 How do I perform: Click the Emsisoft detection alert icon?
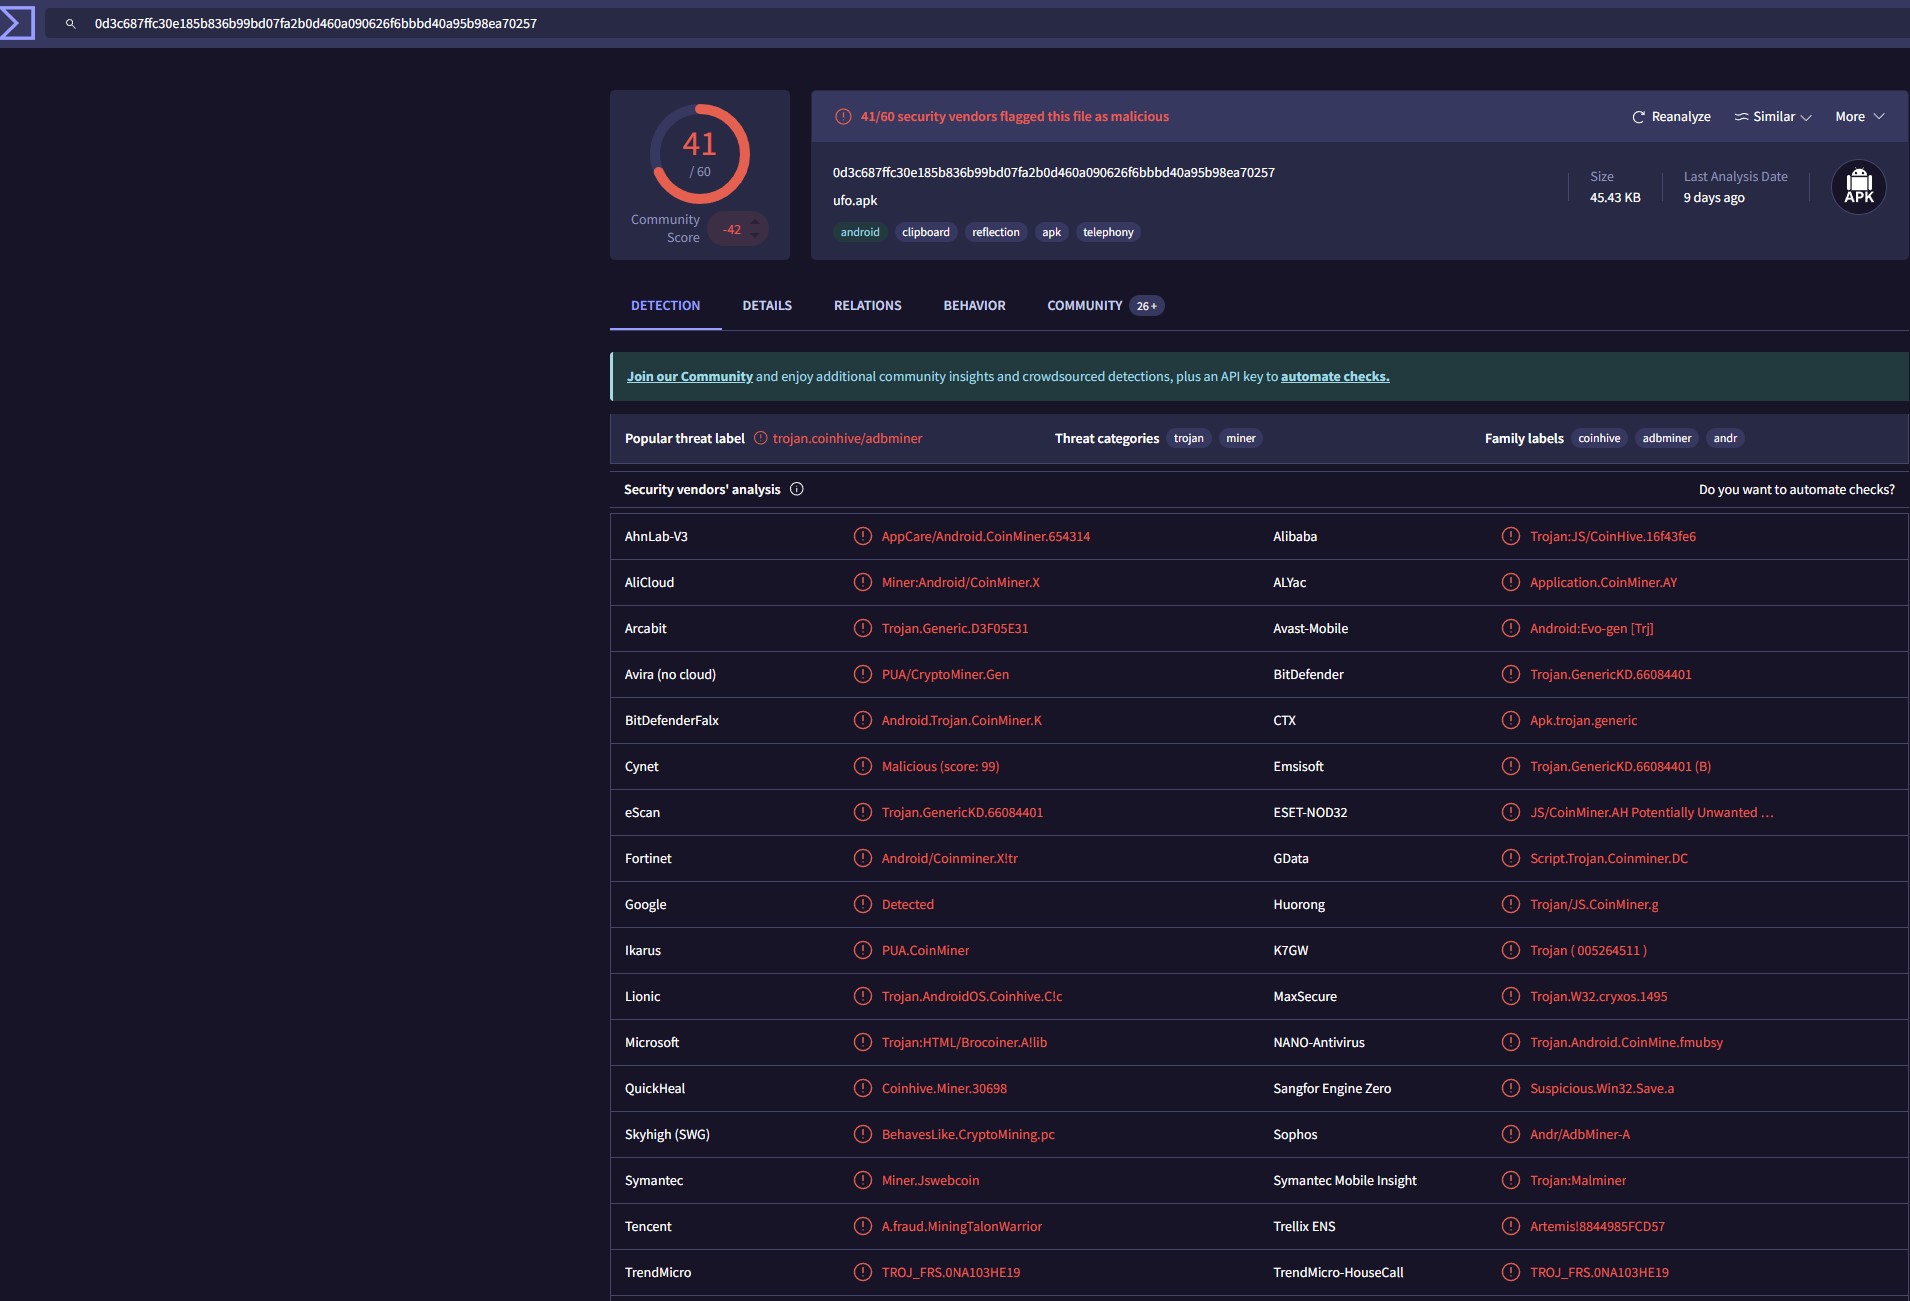click(1511, 766)
